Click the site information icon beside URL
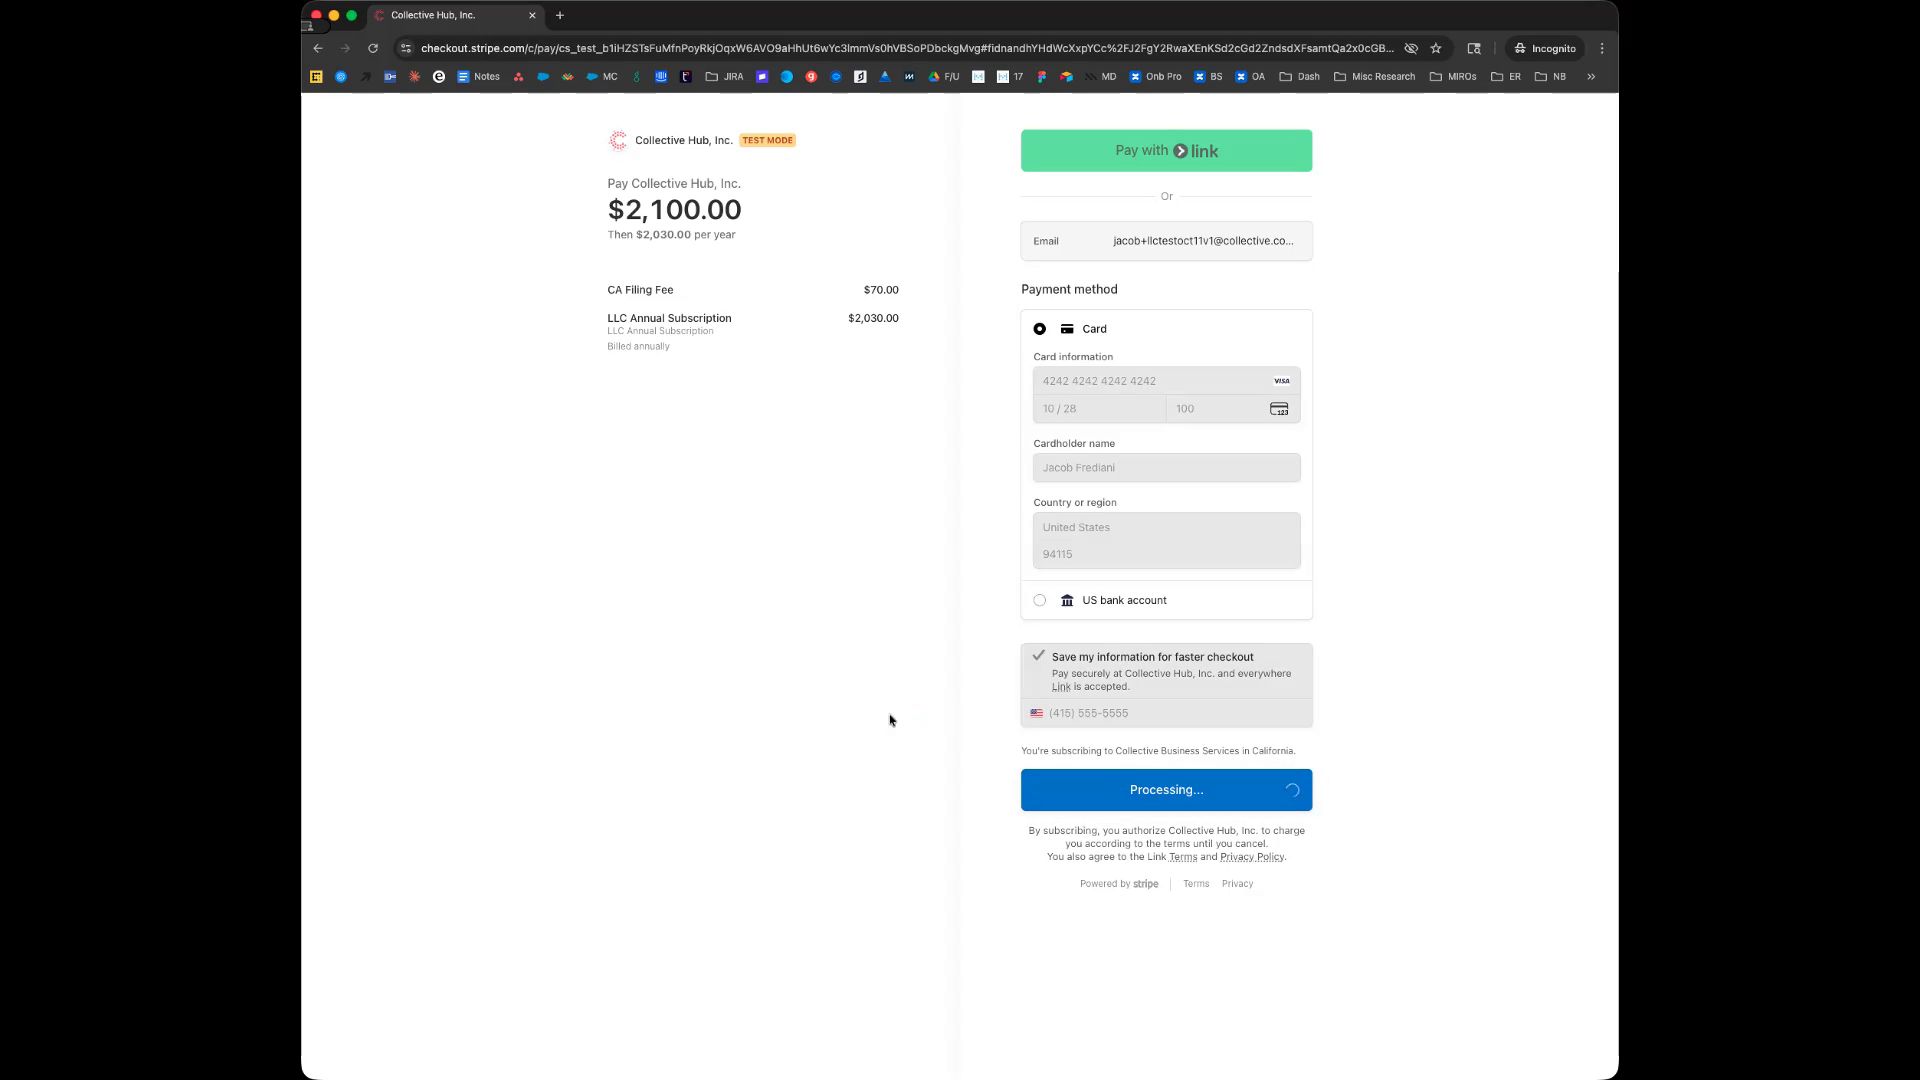Screen dimensions: 1920x1080 coord(405,48)
